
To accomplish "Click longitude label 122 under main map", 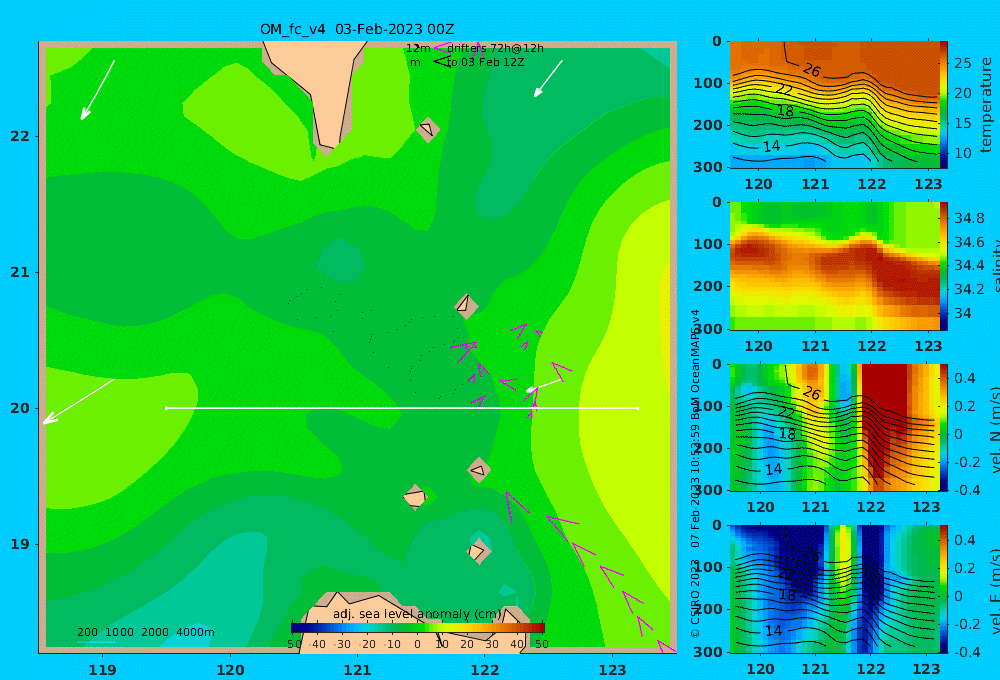I will [x=485, y=670].
